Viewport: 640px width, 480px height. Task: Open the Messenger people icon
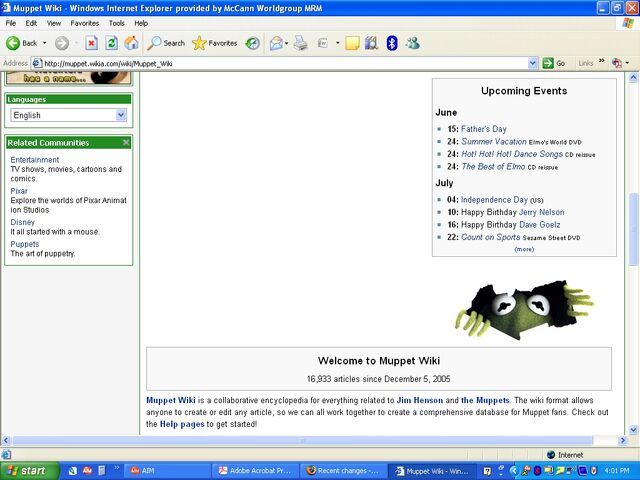[x=413, y=43]
